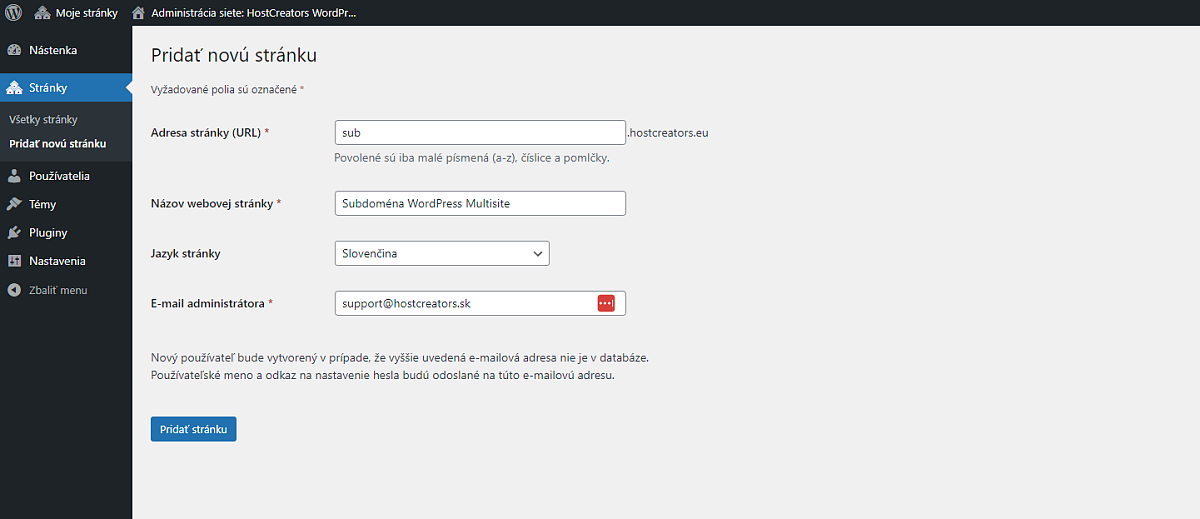Click the Jazyk stránky label
Image resolution: width=1200 pixels, height=519 pixels.
[186, 254]
